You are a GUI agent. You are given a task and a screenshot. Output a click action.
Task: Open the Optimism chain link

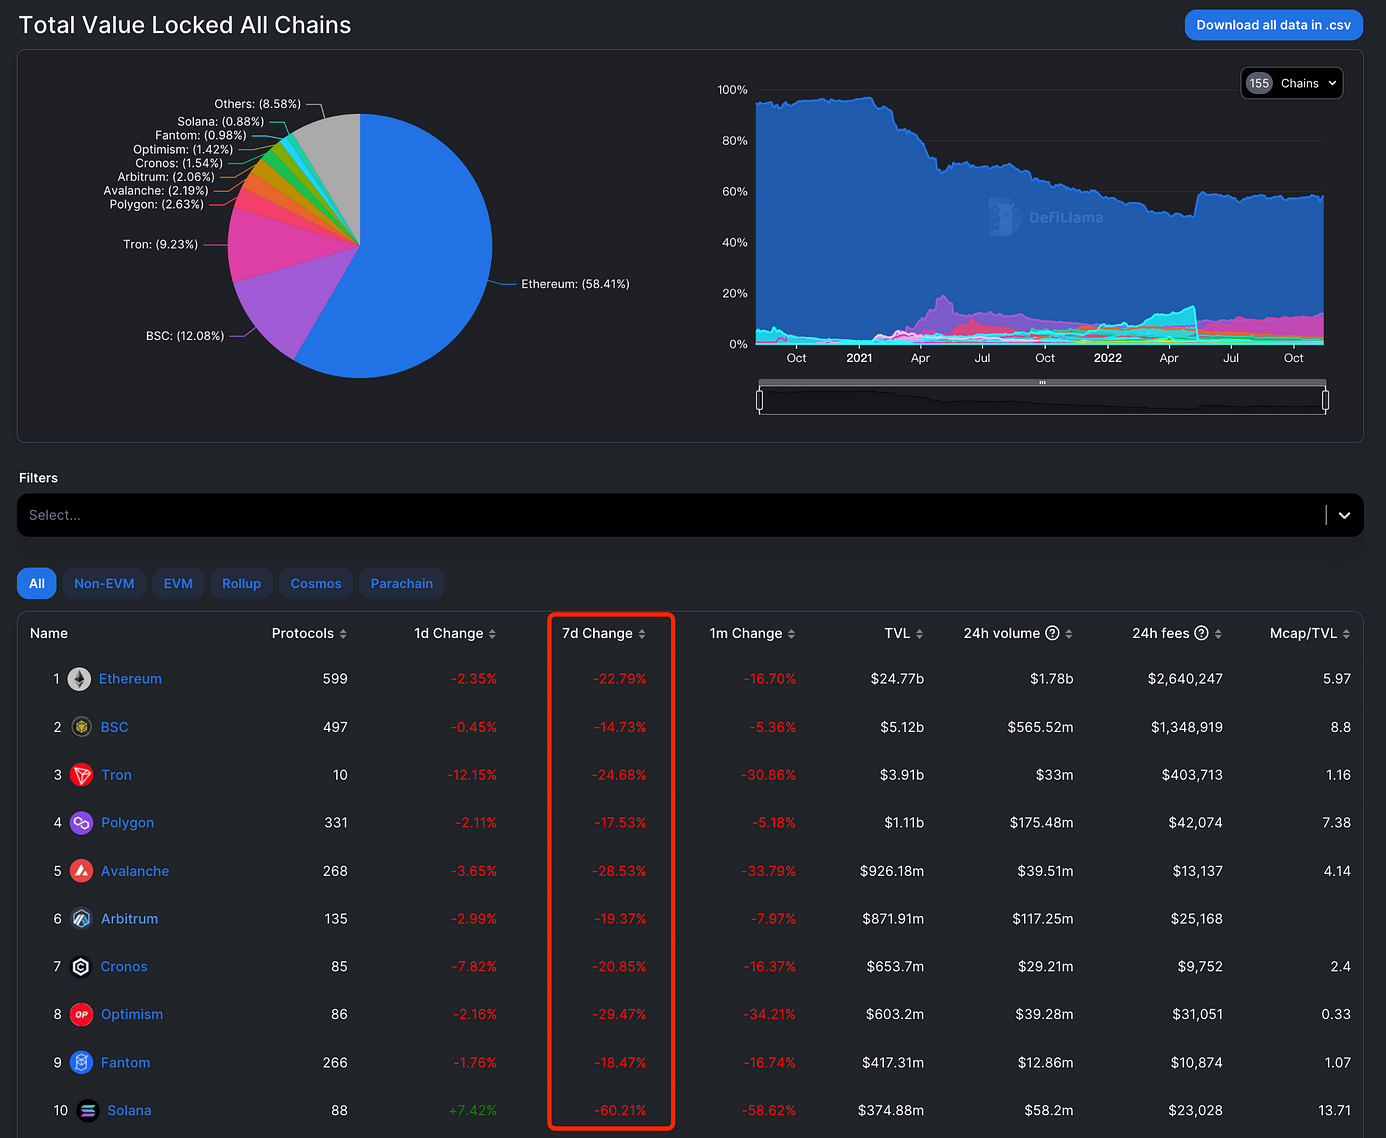[x=132, y=1014]
